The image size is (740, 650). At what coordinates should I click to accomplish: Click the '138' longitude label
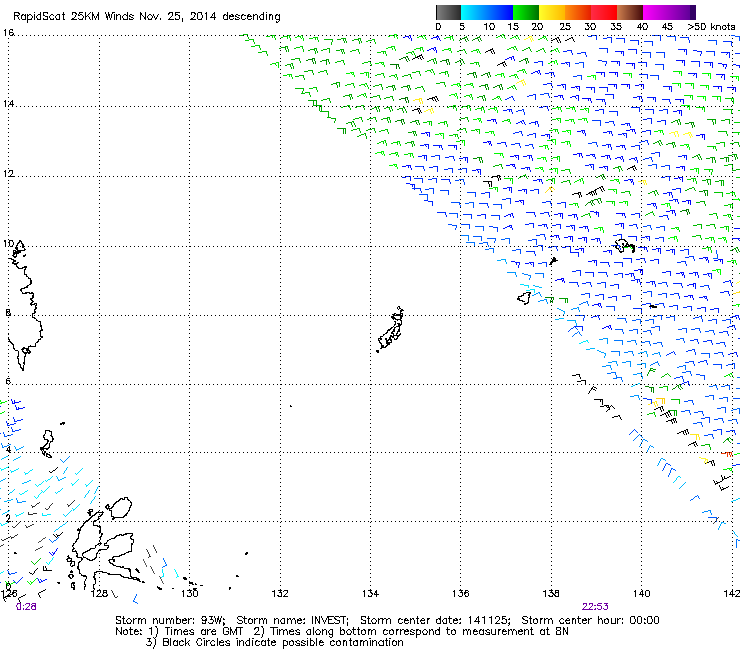coord(551,593)
